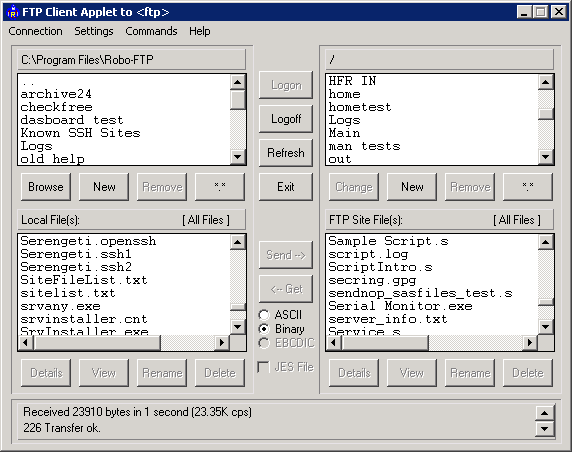This screenshot has height=452, width=572.
Task: Click left arrow of local files horizontal scrollbar
Action: click(25, 343)
